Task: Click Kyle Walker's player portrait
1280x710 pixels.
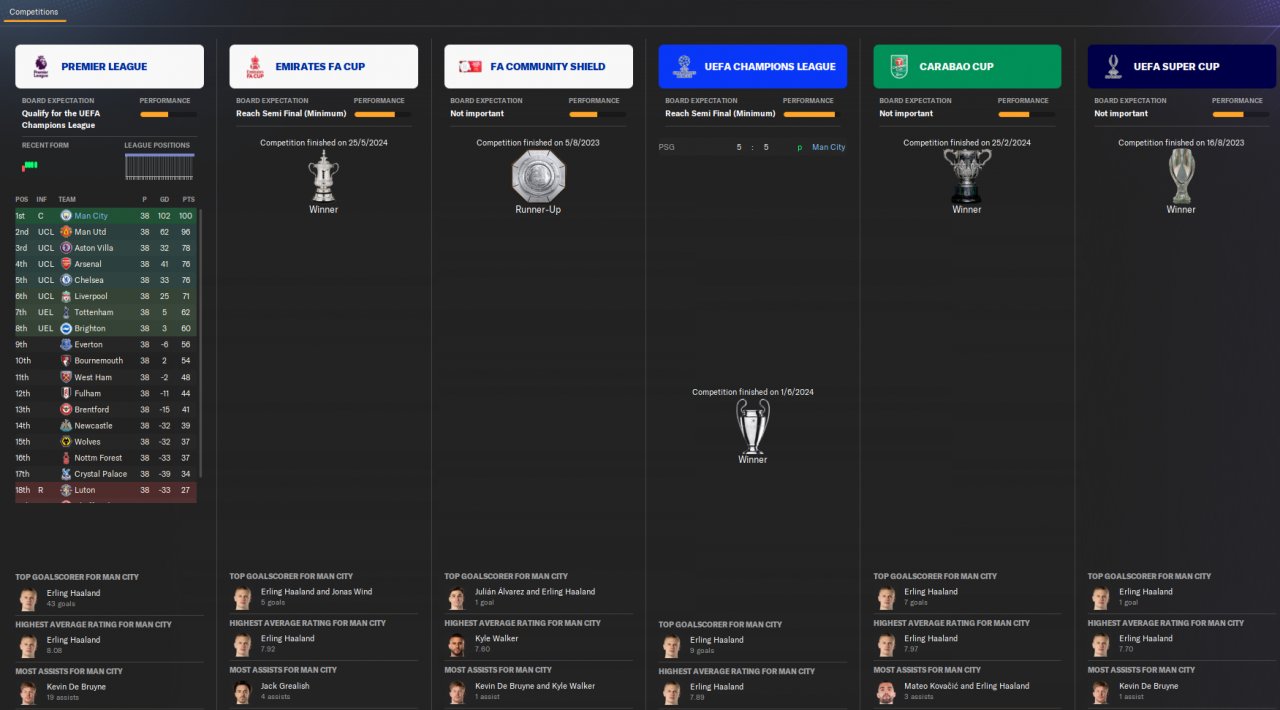Action: point(456,644)
